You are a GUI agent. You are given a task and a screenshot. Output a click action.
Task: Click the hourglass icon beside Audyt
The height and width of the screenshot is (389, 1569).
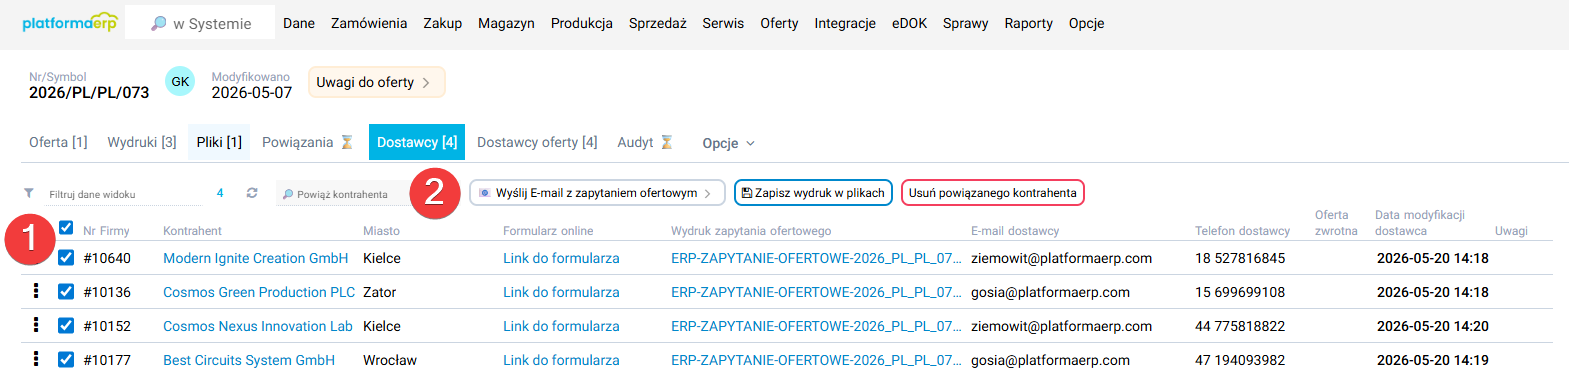(667, 142)
